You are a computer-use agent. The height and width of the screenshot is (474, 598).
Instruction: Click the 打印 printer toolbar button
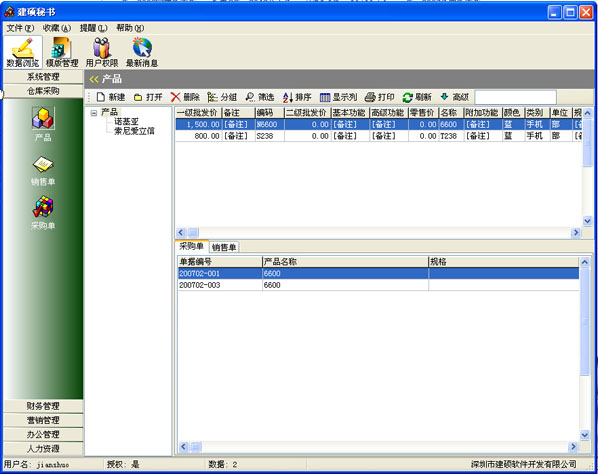[379, 97]
